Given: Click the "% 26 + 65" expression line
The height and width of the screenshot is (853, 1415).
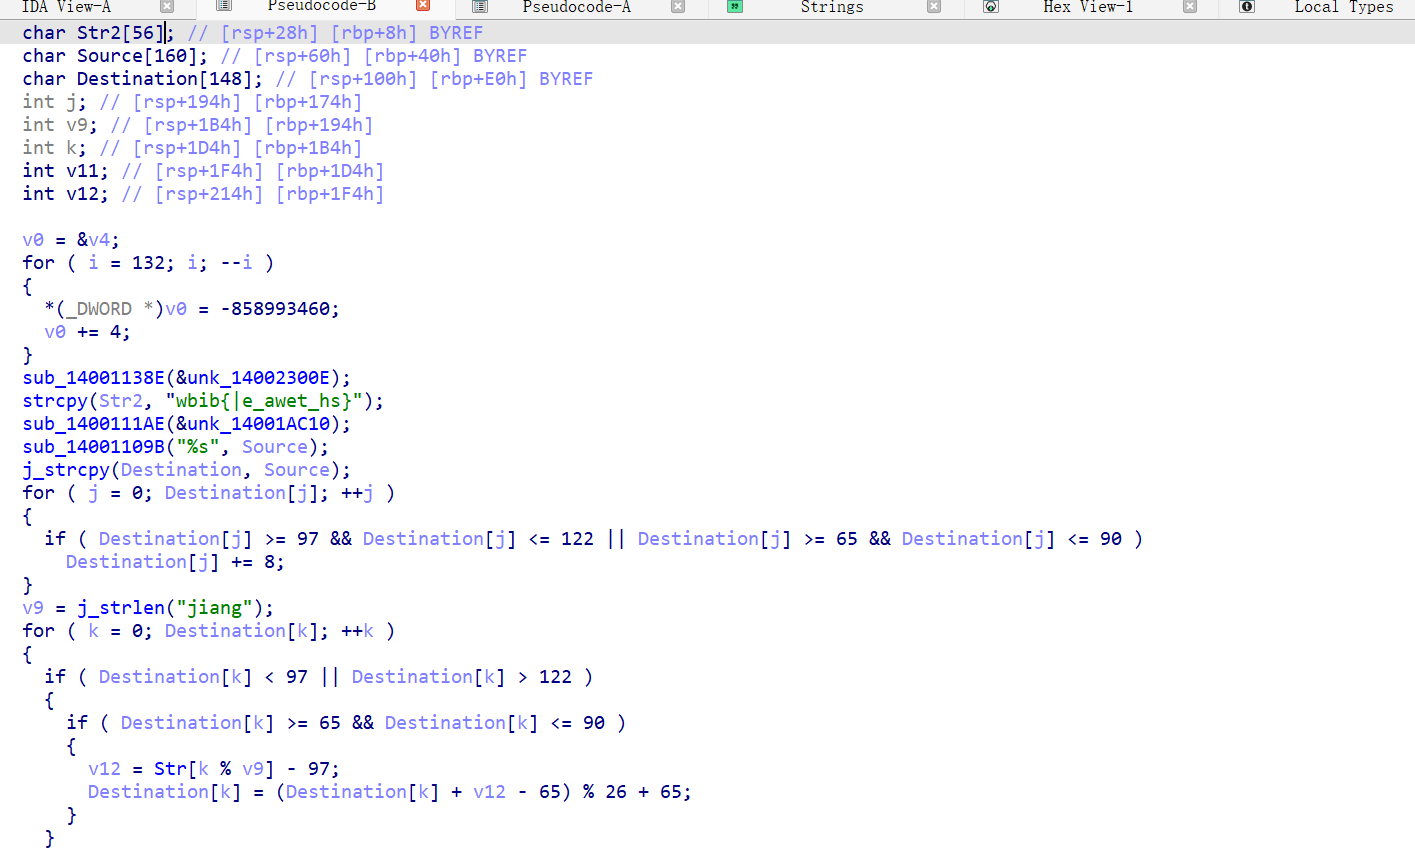Looking at the screenshot, I should (389, 792).
